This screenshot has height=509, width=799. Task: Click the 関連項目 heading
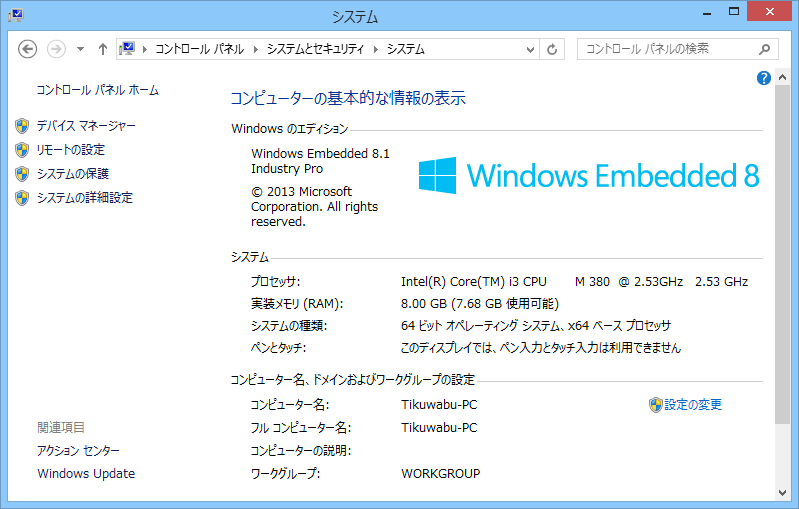click(61, 427)
